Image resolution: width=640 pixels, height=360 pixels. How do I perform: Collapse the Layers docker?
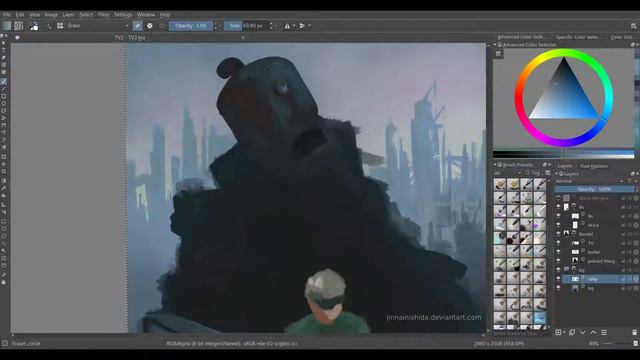tap(556, 174)
